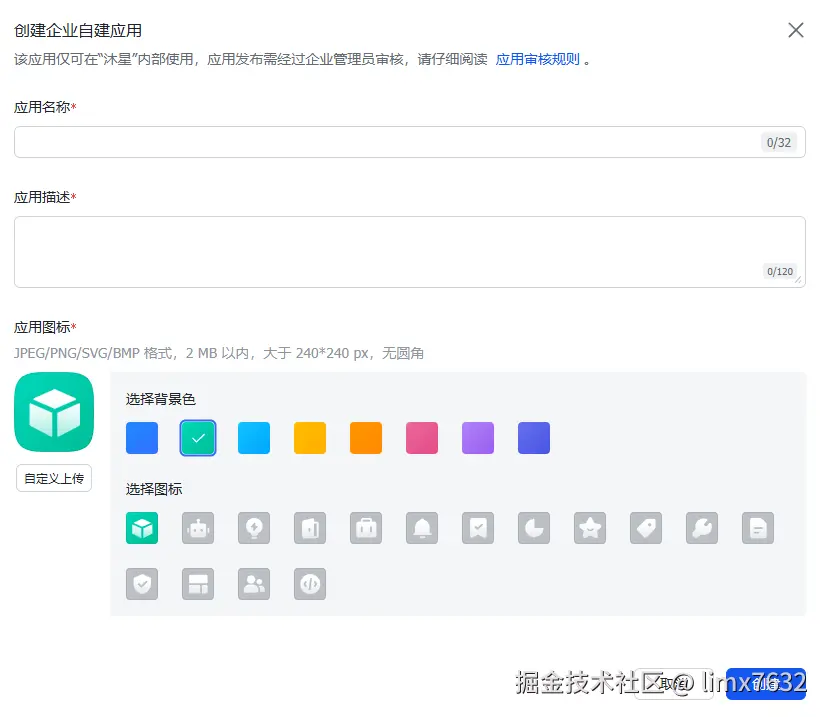Pick the code brackets app icon
This screenshot has height=717, width=828.
point(310,583)
